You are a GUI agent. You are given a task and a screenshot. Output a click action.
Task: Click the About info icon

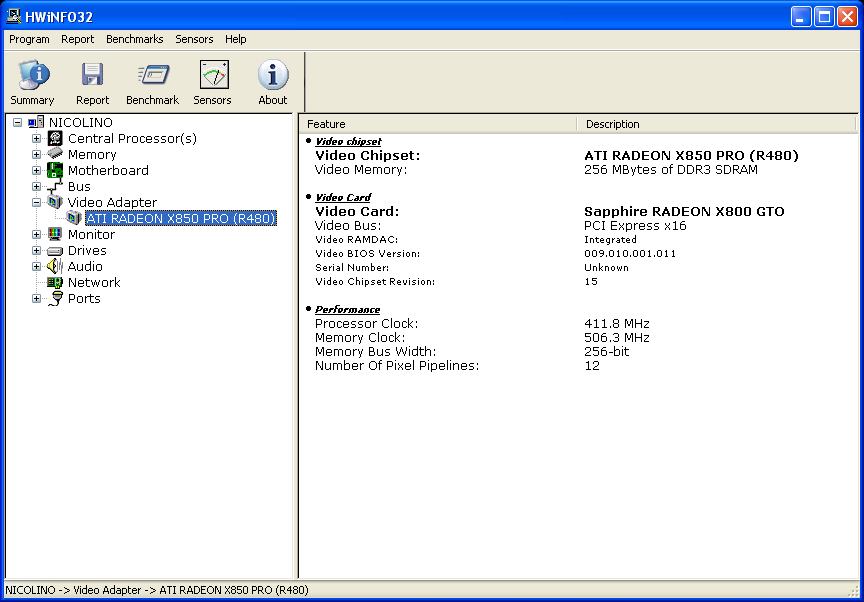(273, 74)
